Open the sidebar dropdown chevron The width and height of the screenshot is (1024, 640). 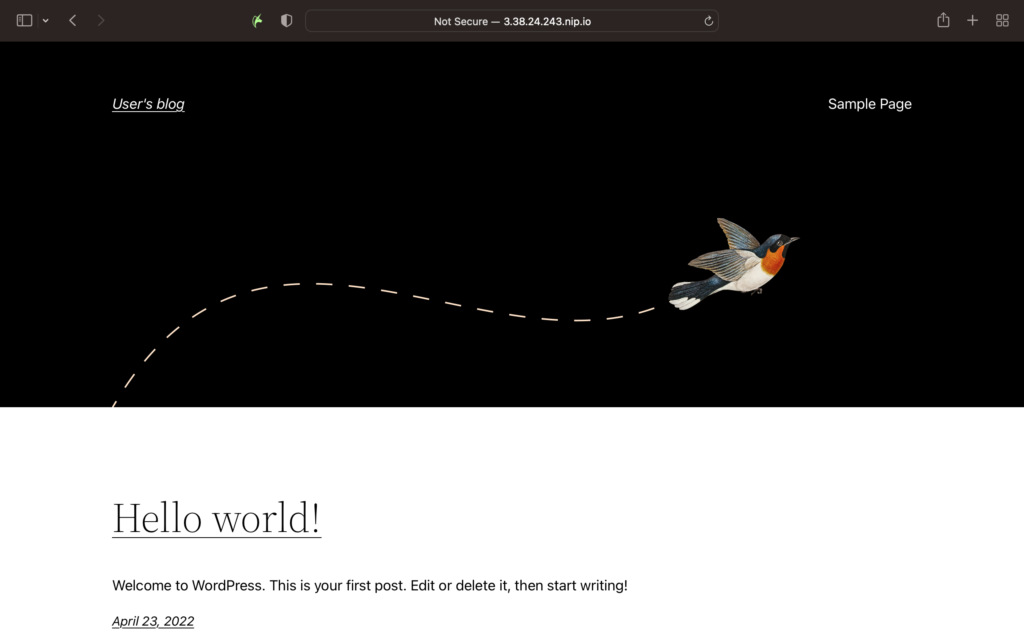(46, 21)
